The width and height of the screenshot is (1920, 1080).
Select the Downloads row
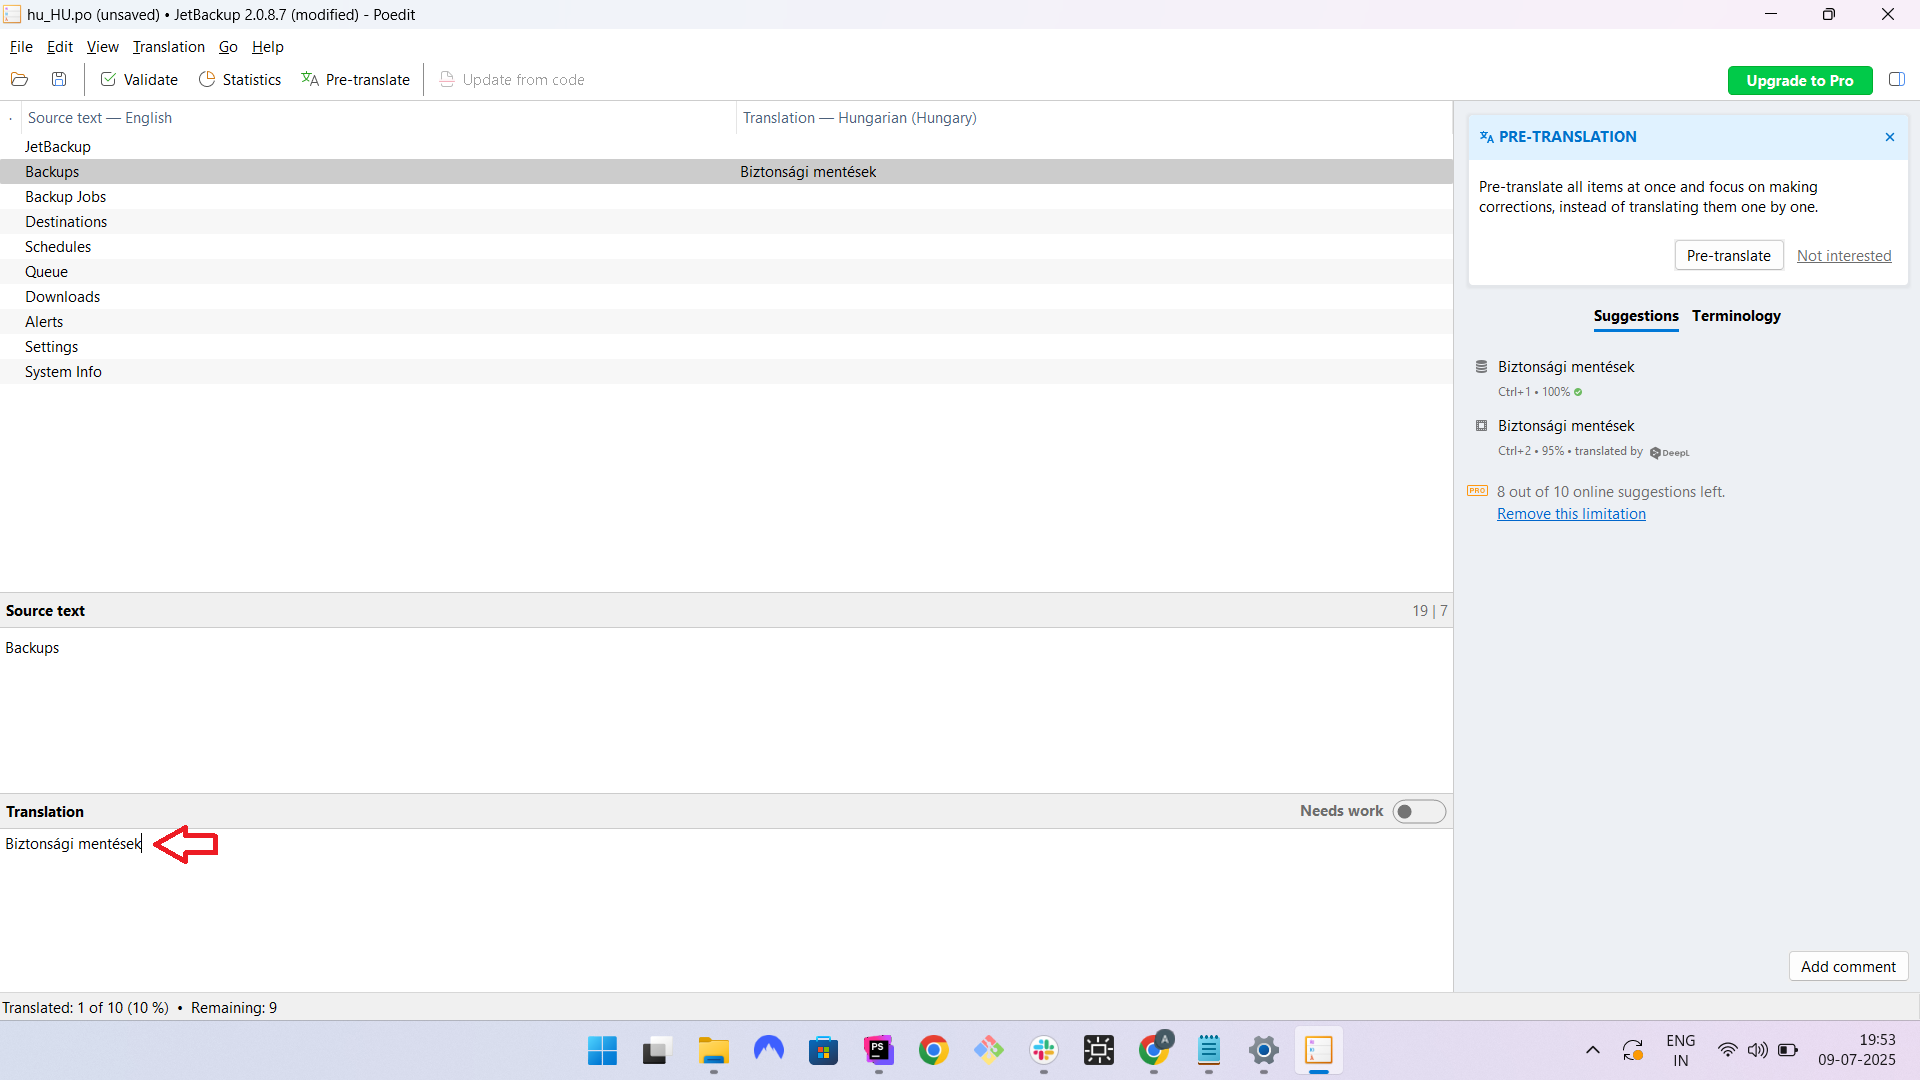[726, 297]
